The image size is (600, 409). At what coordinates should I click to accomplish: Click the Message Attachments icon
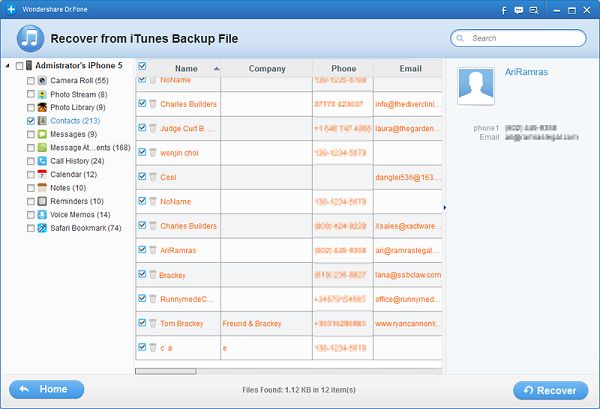(x=42, y=148)
